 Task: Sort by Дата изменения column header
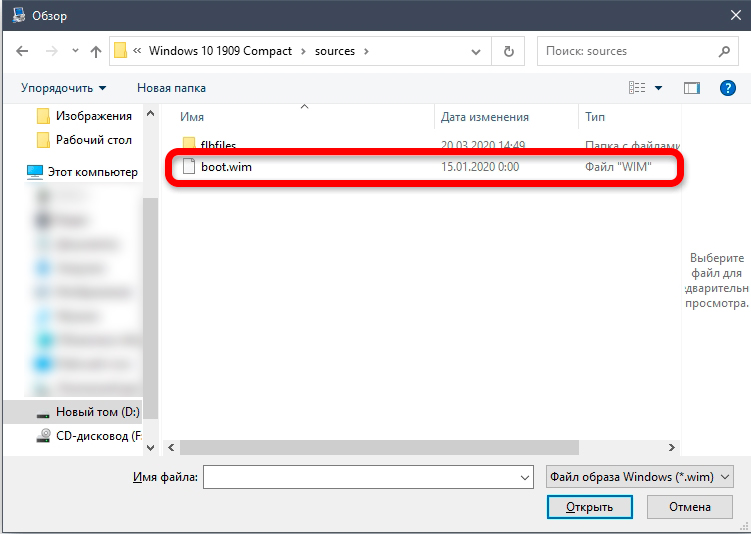point(485,117)
